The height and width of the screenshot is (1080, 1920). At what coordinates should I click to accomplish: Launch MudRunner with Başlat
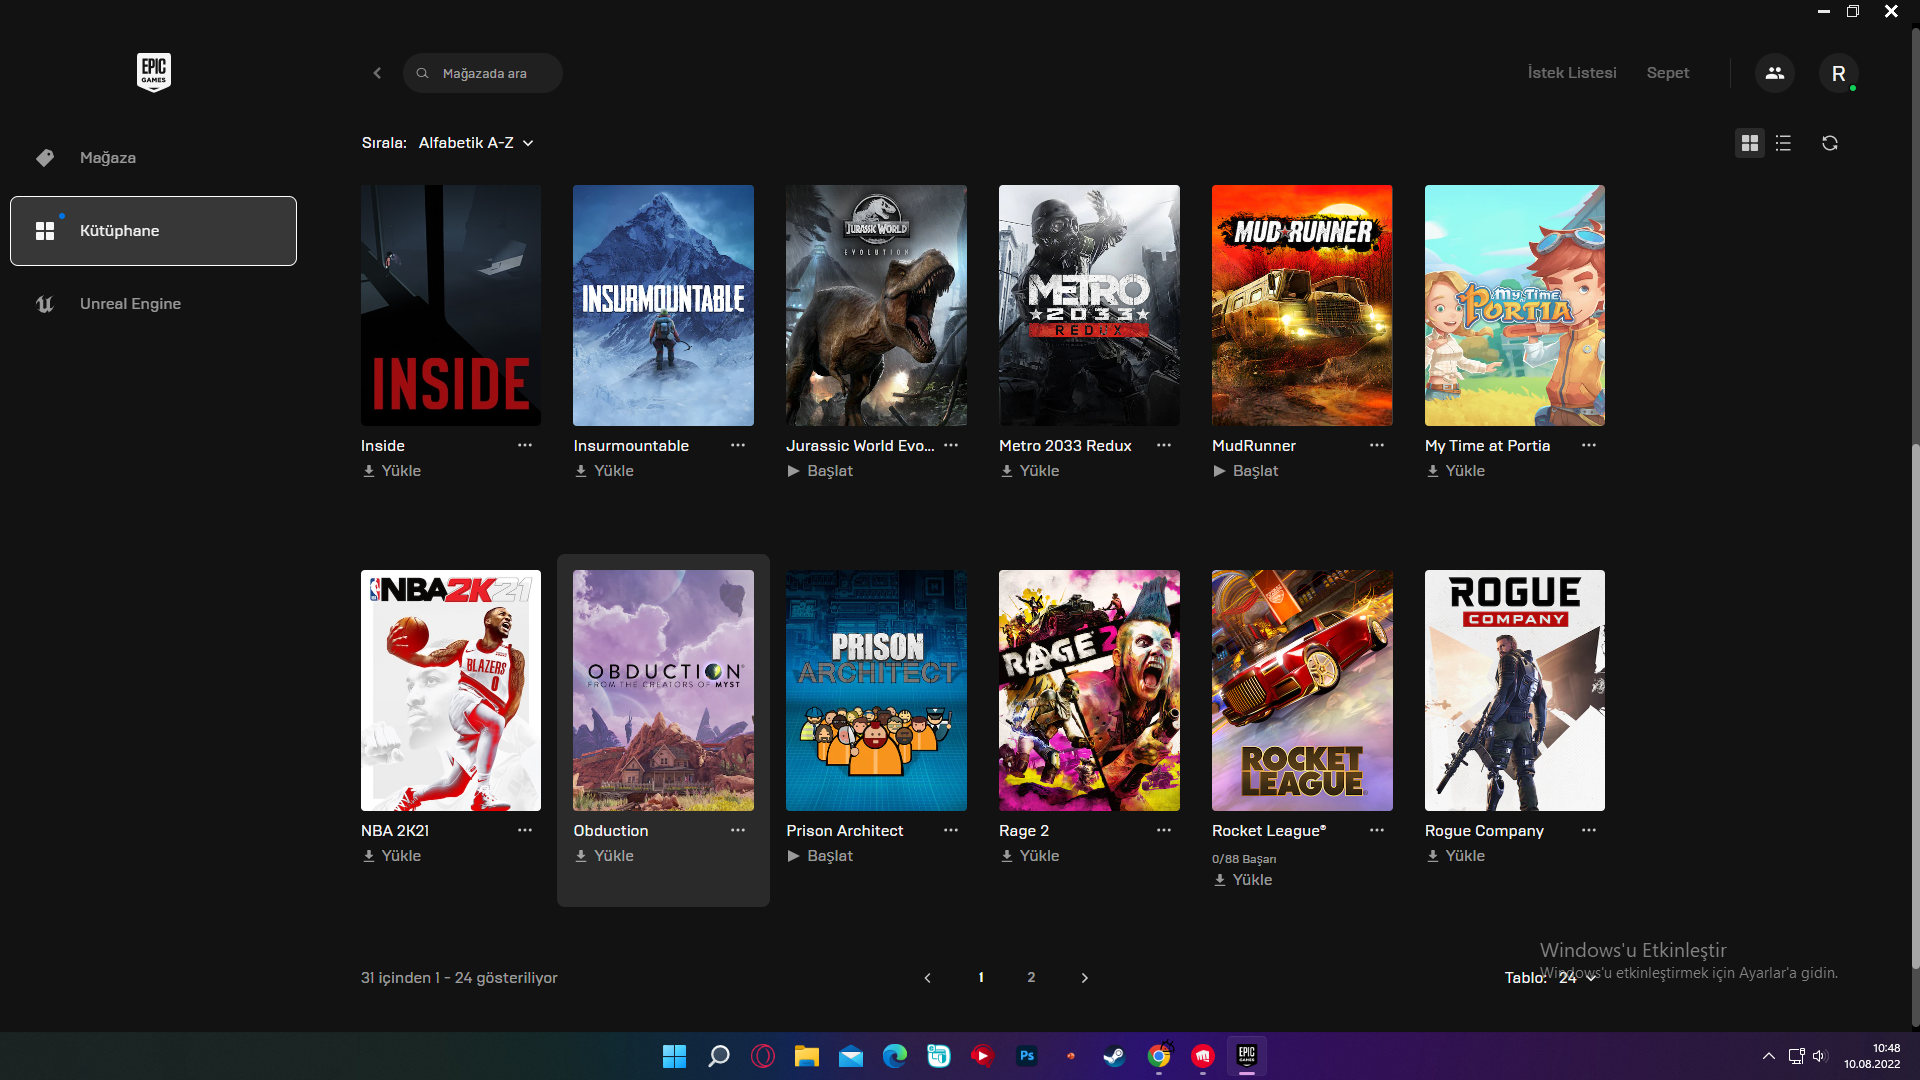click(1246, 471)
